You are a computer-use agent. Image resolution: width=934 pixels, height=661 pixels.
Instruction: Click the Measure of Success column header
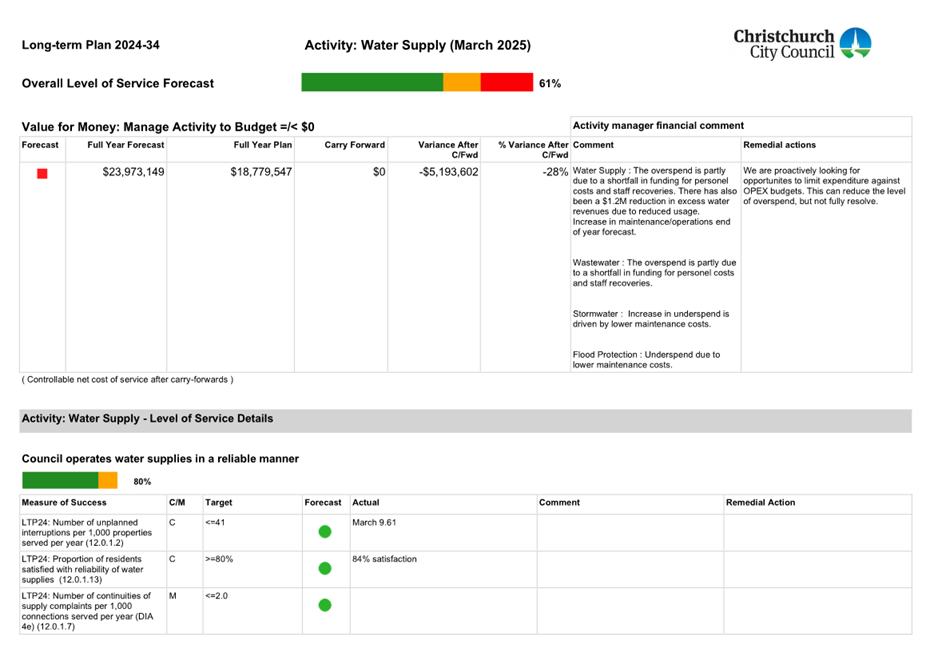tap(64, 503)
